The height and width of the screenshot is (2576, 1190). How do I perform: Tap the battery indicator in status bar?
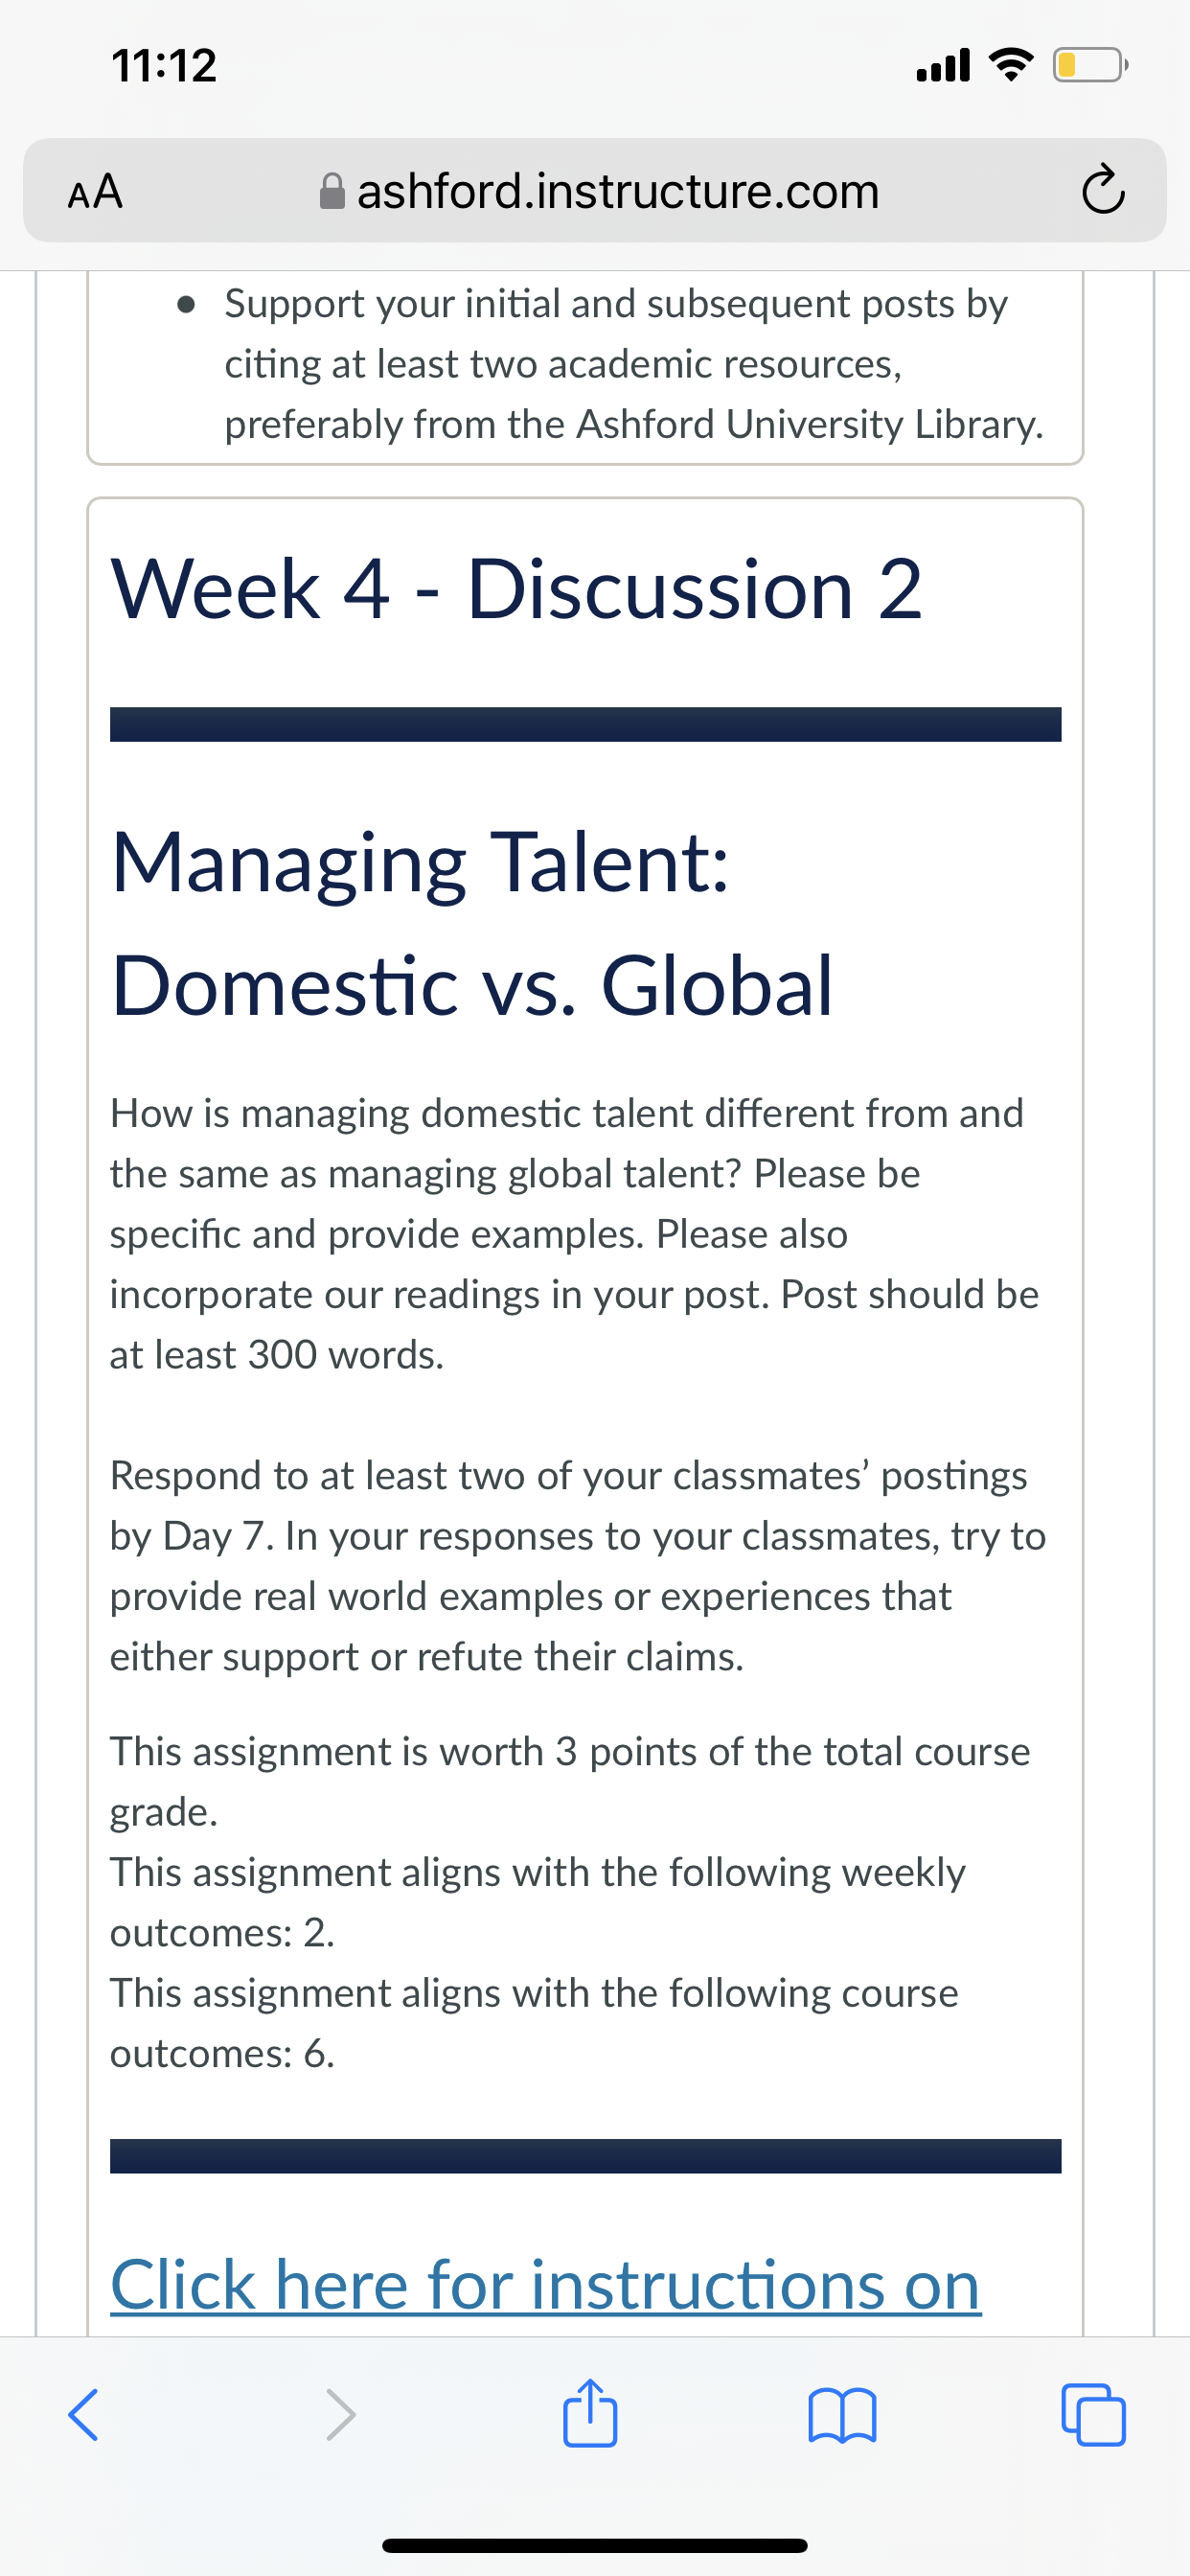(x=1090, y=66)
